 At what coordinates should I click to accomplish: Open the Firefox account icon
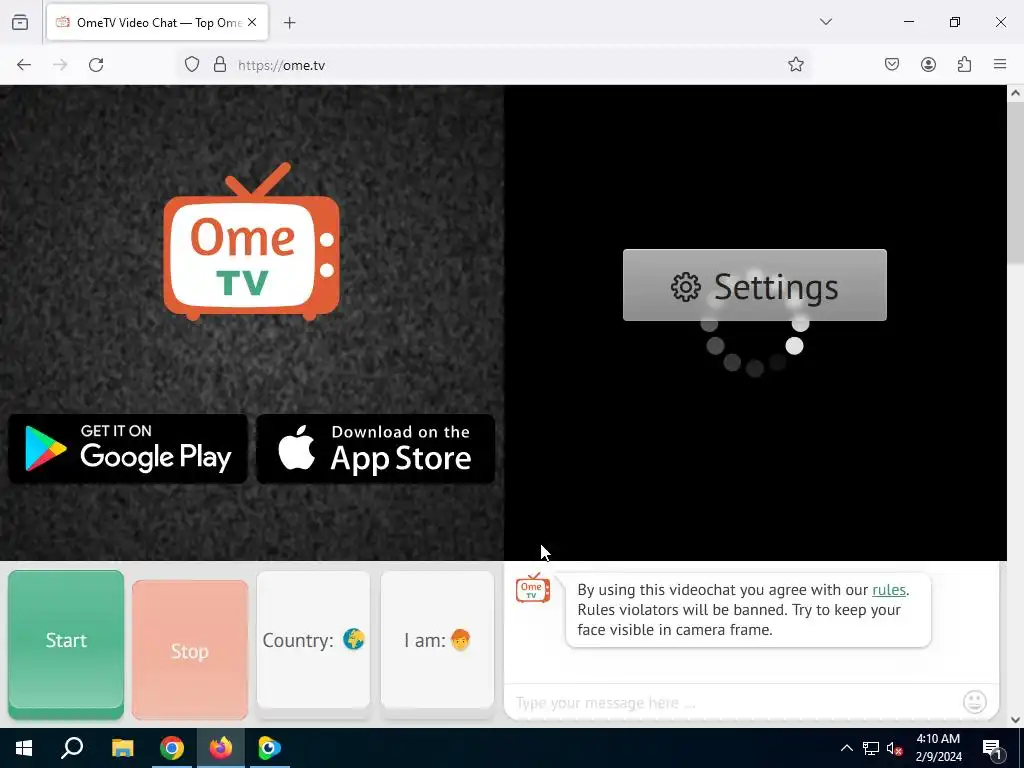pos(928,65)
